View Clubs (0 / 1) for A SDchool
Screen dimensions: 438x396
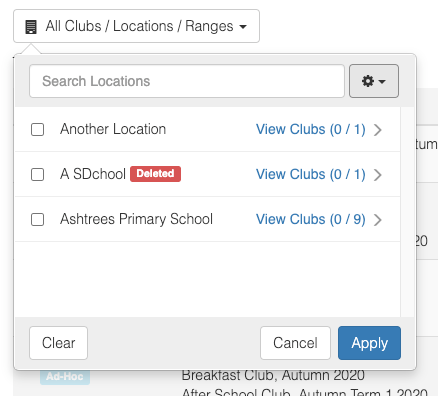tap(311, 174)
